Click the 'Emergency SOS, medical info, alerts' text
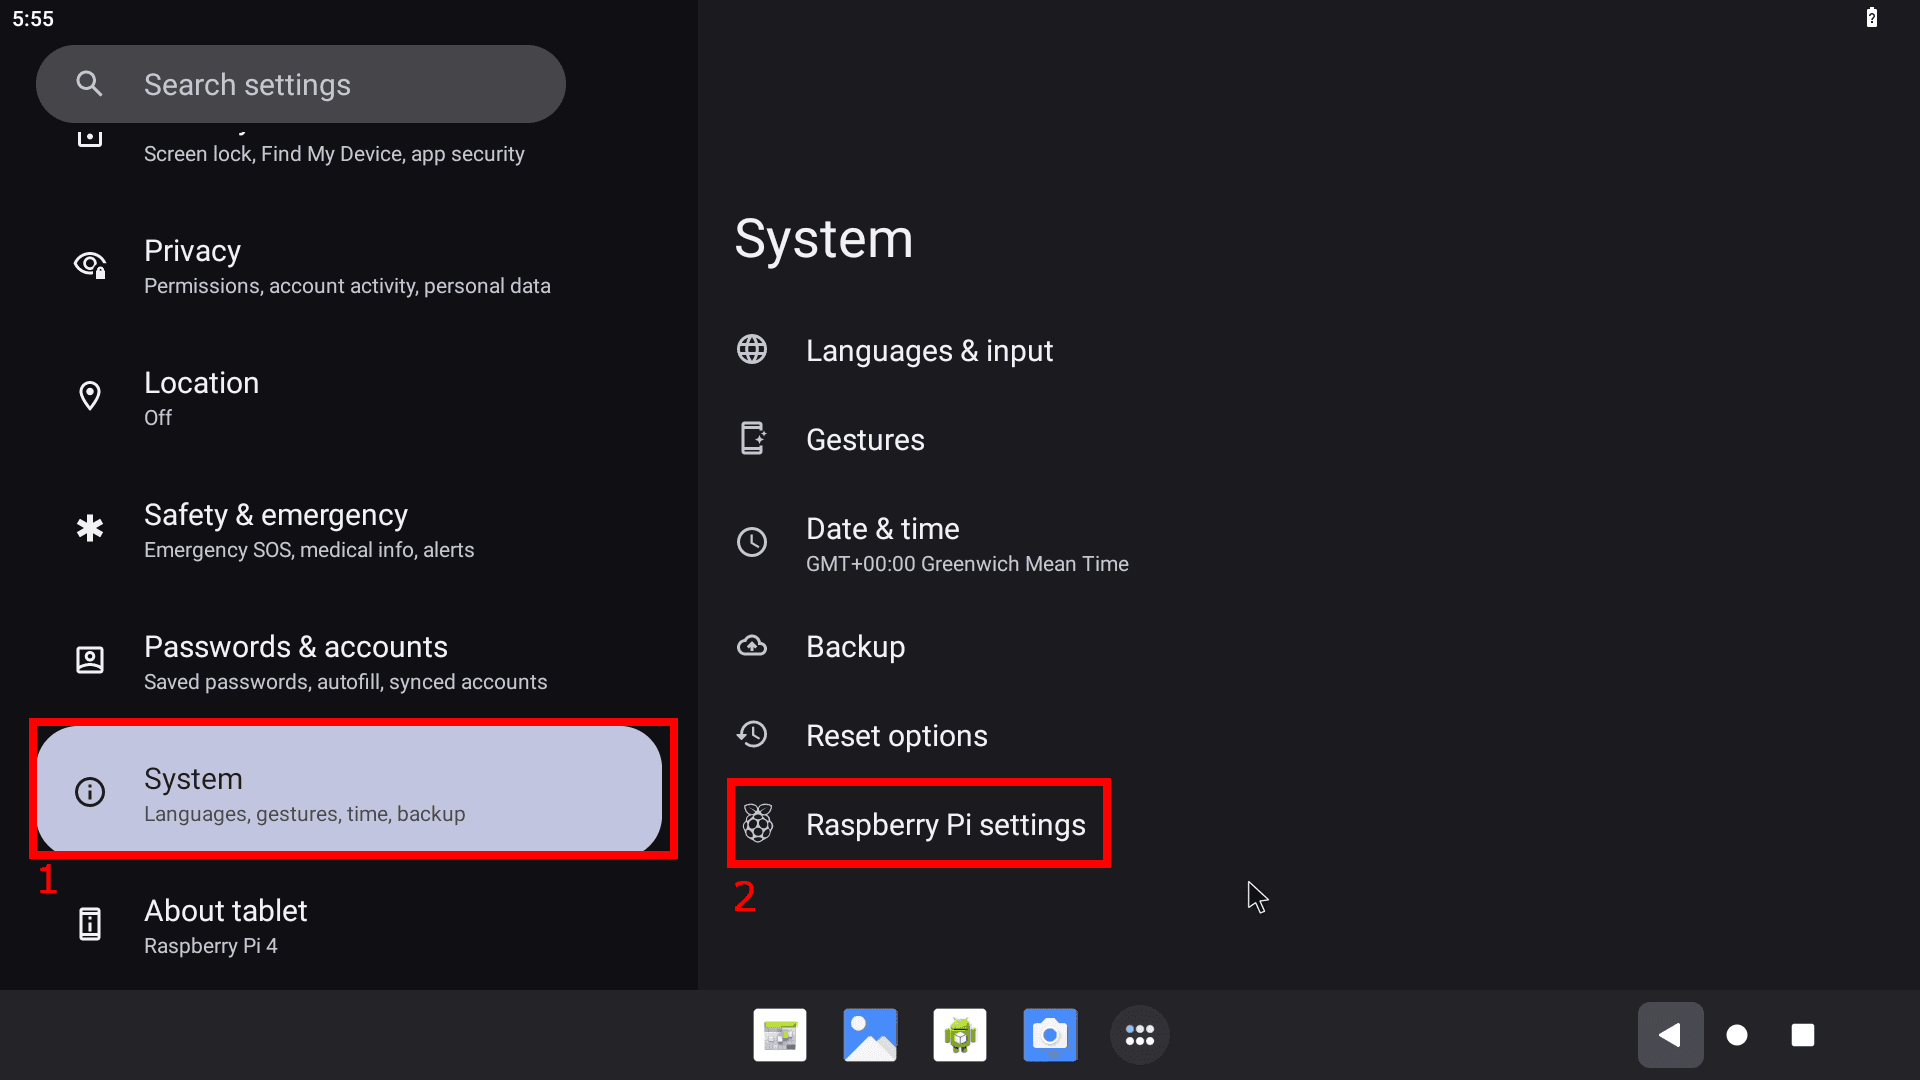The width and height of the screenshot is (1920, 1080). (x=309, y=550)
